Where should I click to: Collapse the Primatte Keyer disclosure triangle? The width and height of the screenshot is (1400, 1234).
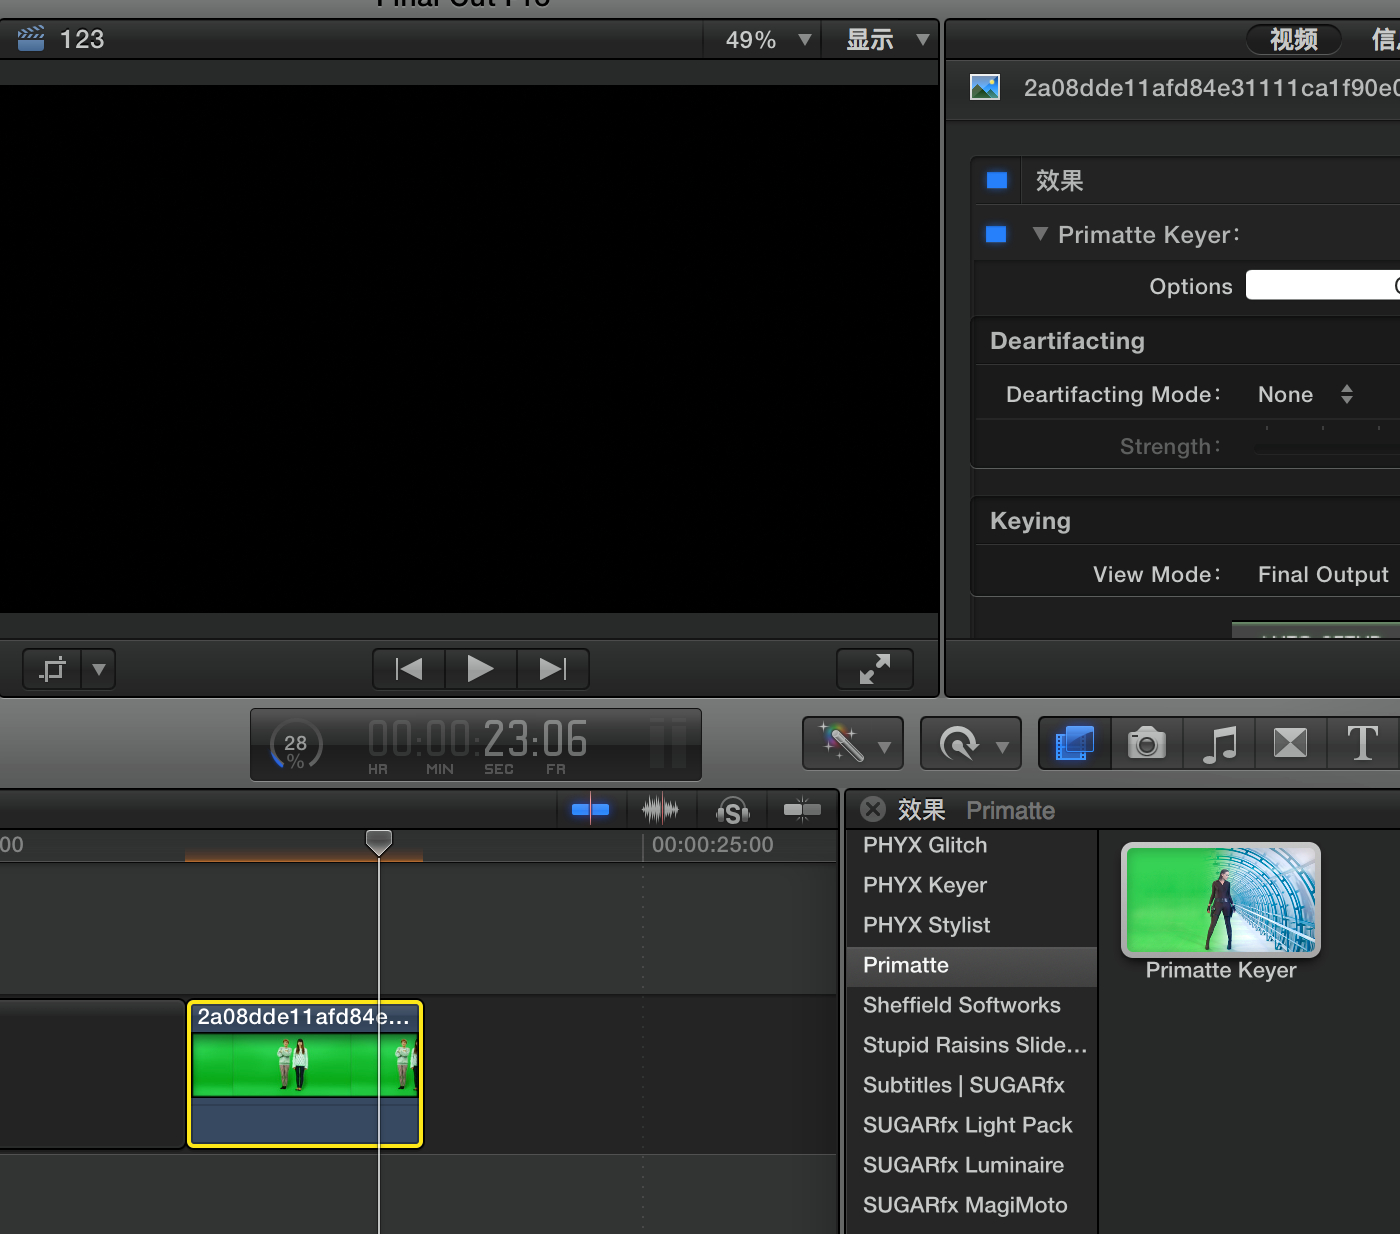point(1040,234)
